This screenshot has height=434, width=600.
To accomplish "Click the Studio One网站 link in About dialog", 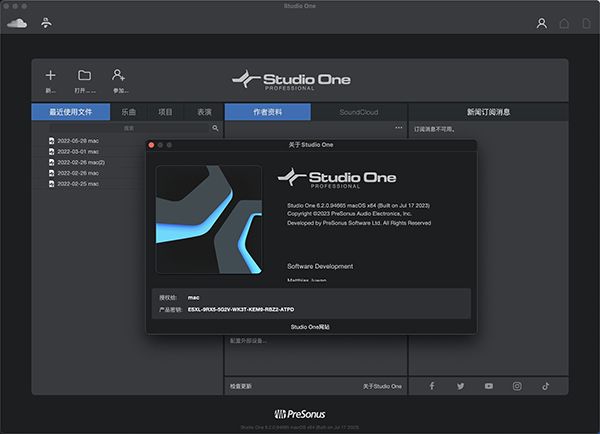I will click(x=310, y=327).
